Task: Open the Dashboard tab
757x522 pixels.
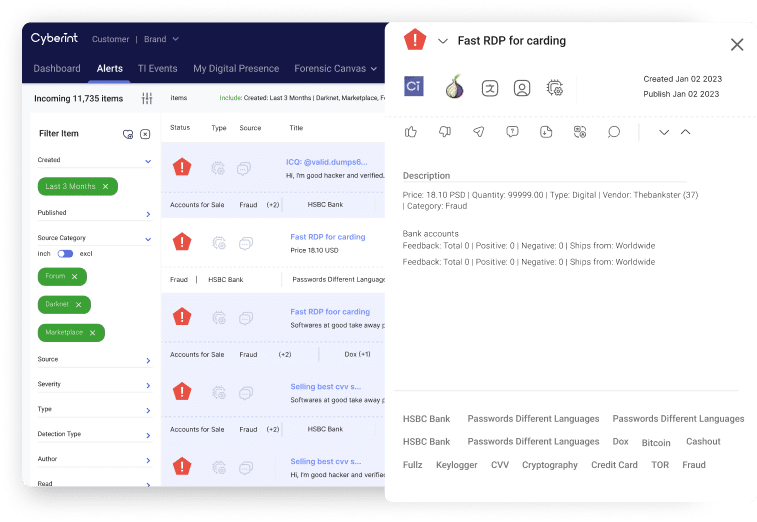Action: (x=57, y=69)
